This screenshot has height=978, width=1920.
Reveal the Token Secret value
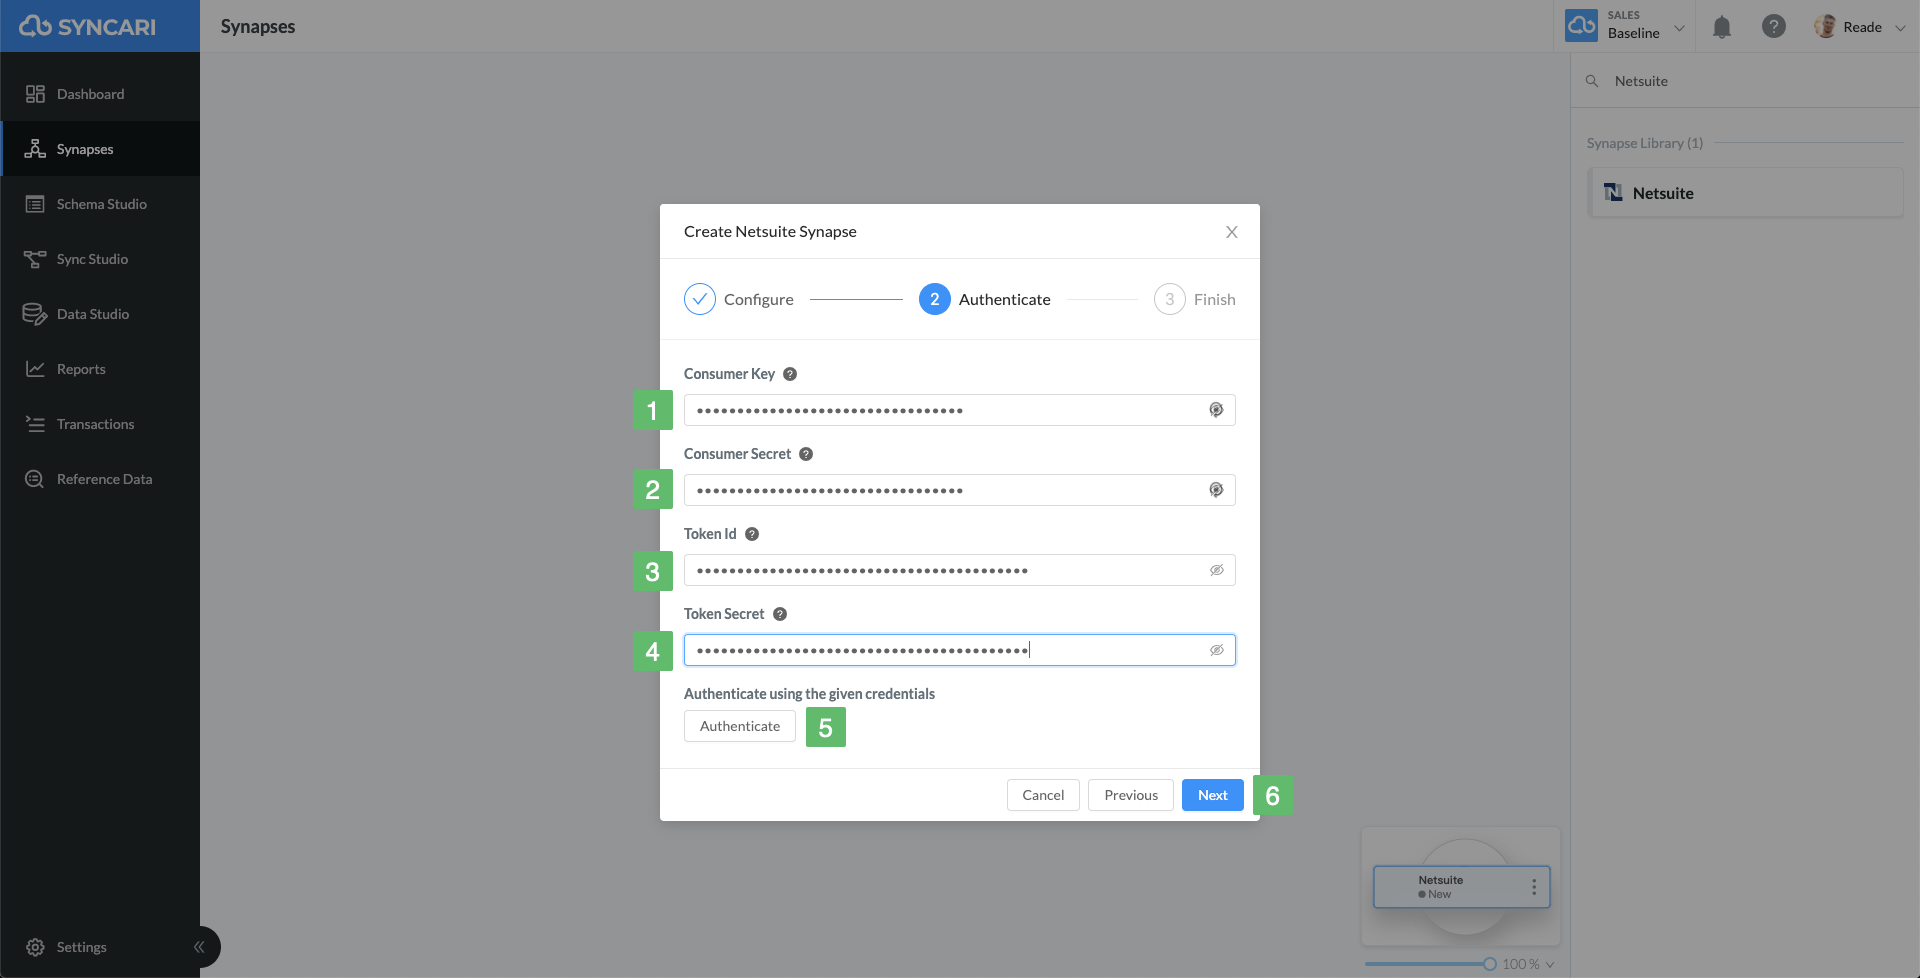point(1217,650)
